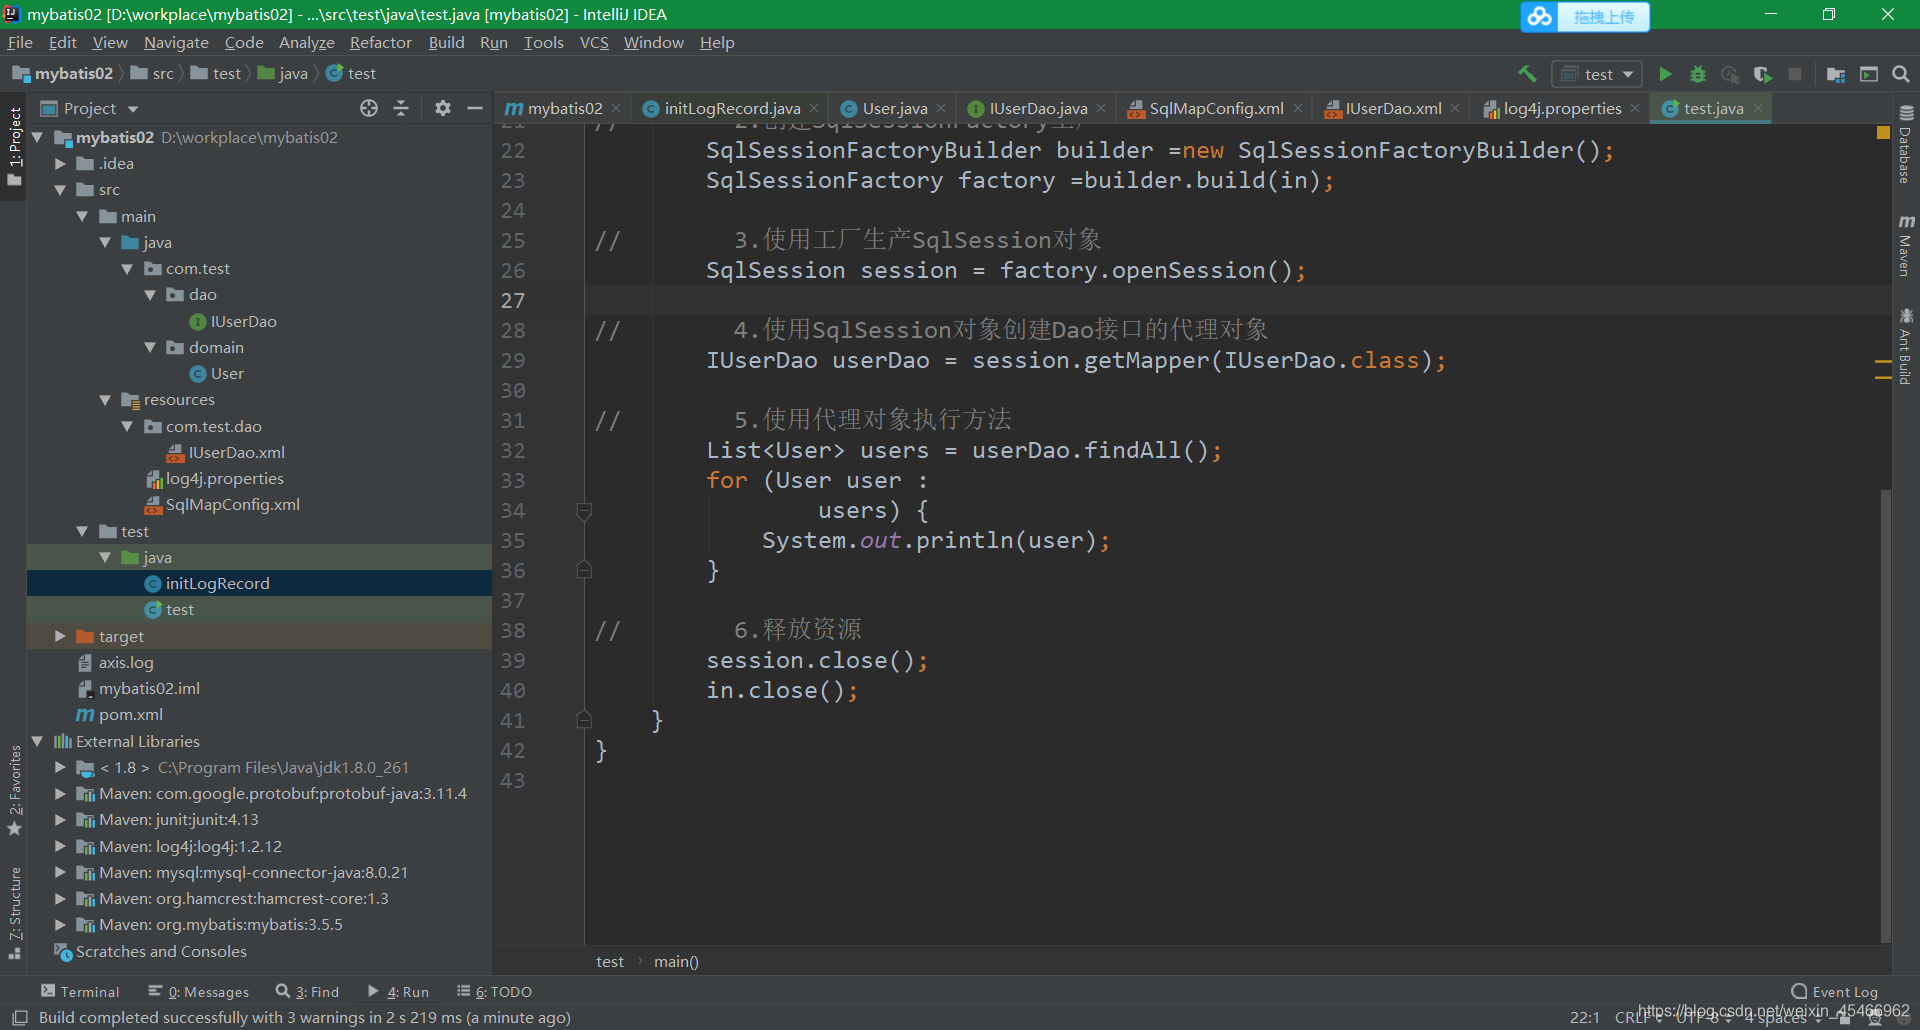Click the 22:1 cursor position in status bar
The image size is (1920, 1030).
click(x=1584, y=1017)
